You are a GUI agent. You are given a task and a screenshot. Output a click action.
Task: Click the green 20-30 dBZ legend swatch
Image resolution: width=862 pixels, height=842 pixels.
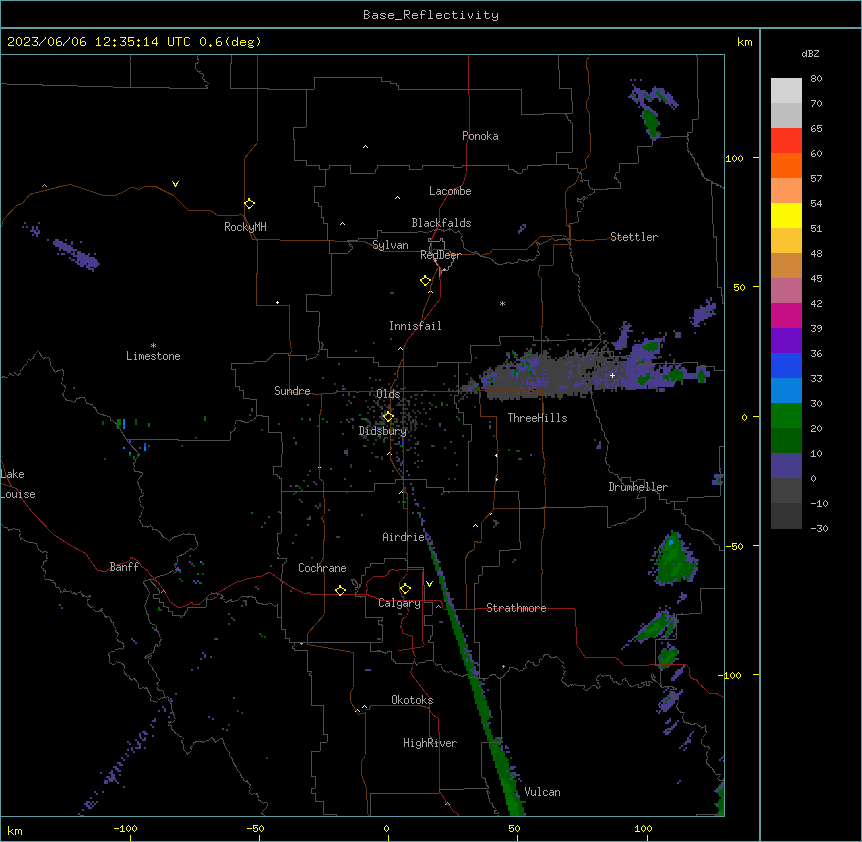pyautogui.click(x=786, y=416)
